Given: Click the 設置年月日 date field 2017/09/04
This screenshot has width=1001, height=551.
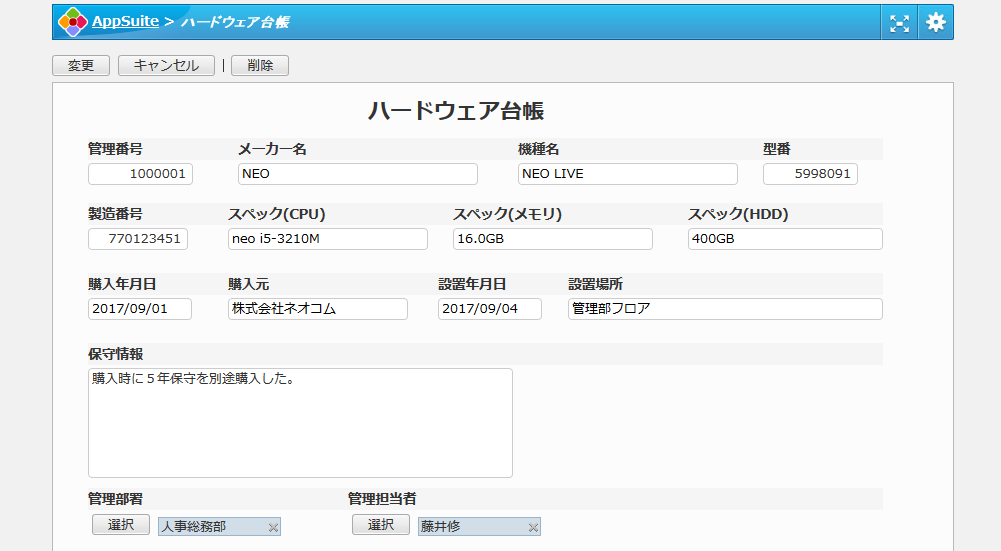Looking at the screenshot, I should 490,309.
